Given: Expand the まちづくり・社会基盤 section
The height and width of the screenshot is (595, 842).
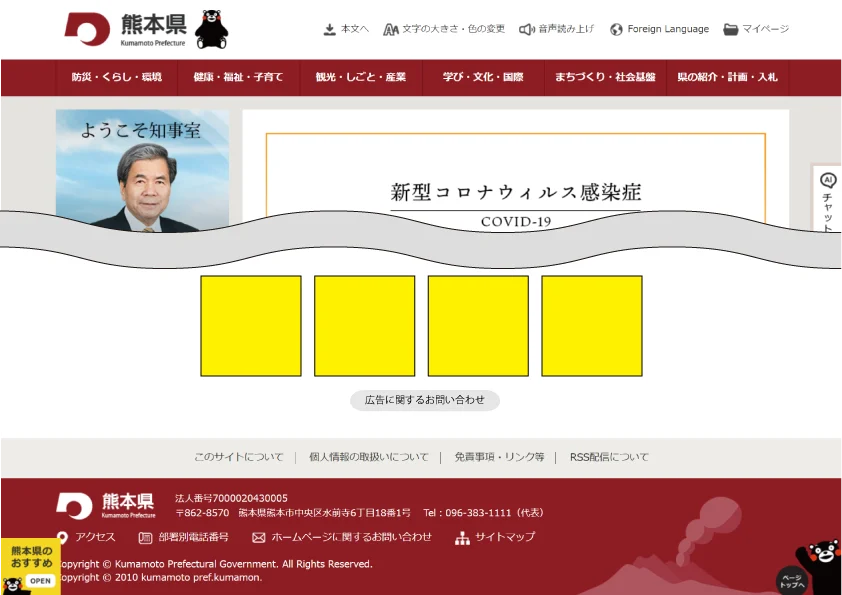Looking at the screenshot, I should [604, 77].
